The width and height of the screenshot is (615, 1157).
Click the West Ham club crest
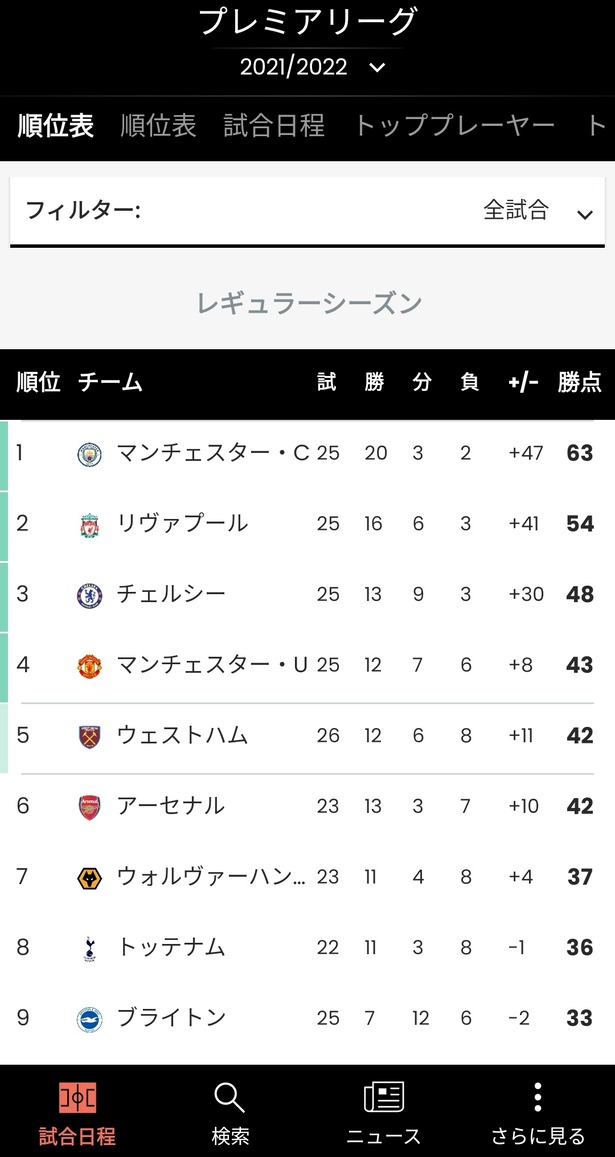click(90, 736)
